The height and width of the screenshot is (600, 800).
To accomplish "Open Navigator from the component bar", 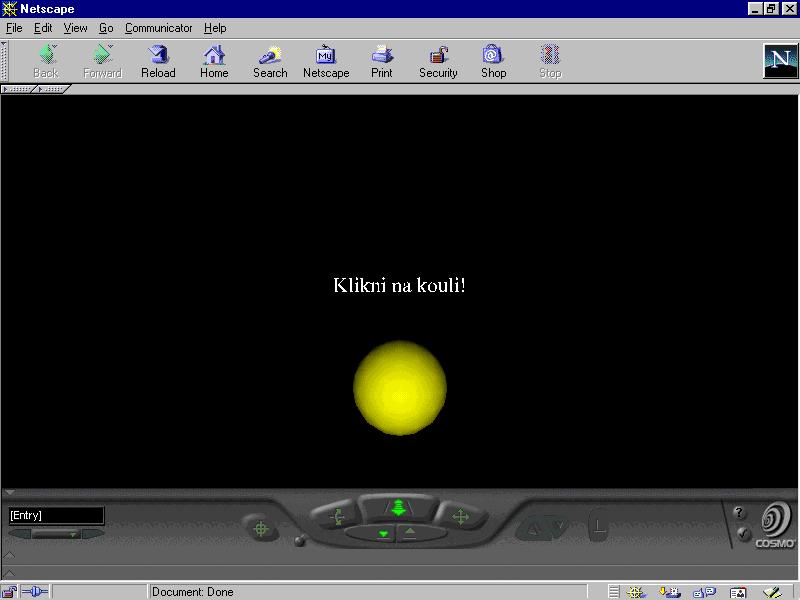I will point(636,592).
